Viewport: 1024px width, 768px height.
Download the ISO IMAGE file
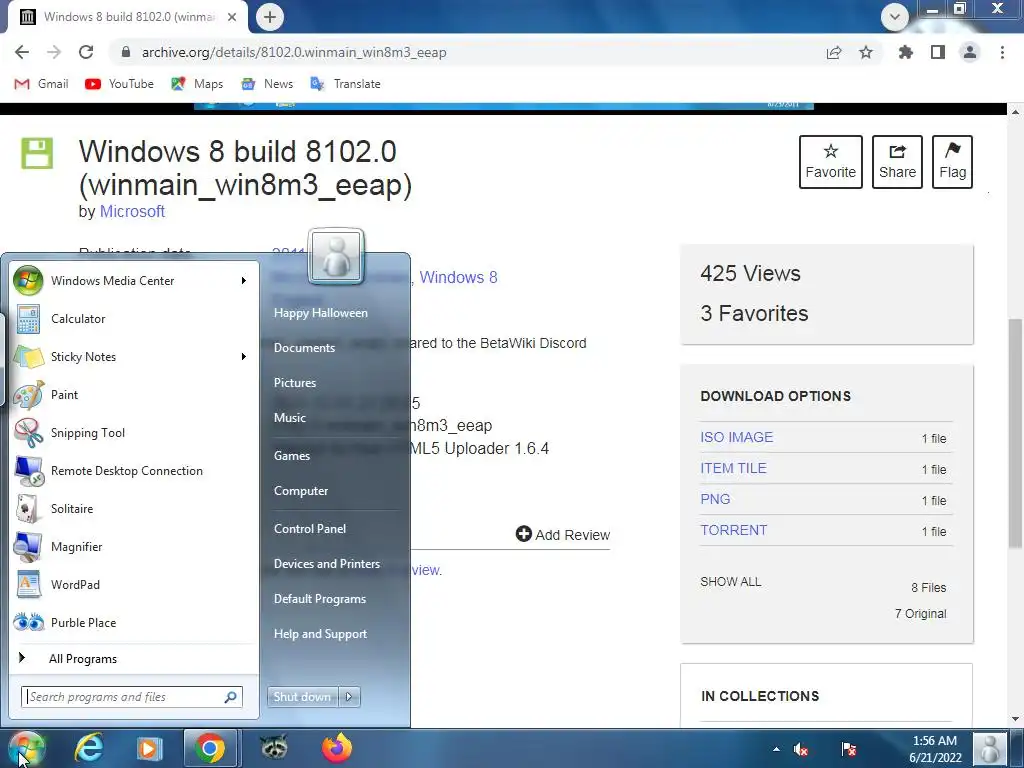[737, 438]
